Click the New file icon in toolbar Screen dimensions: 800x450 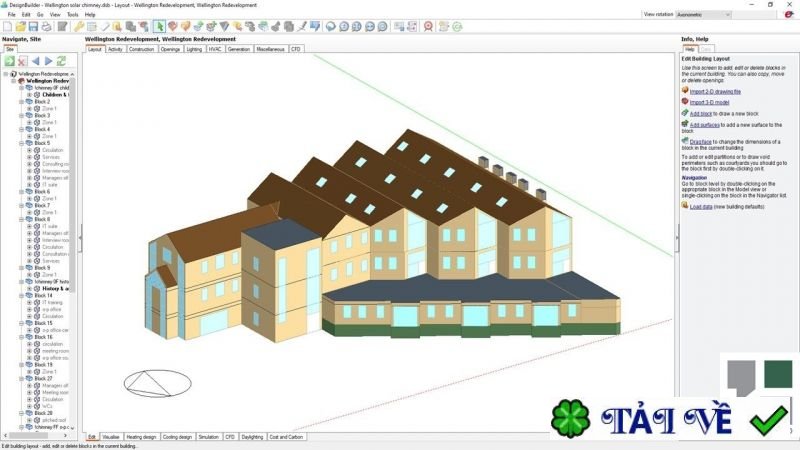[8, 26]
